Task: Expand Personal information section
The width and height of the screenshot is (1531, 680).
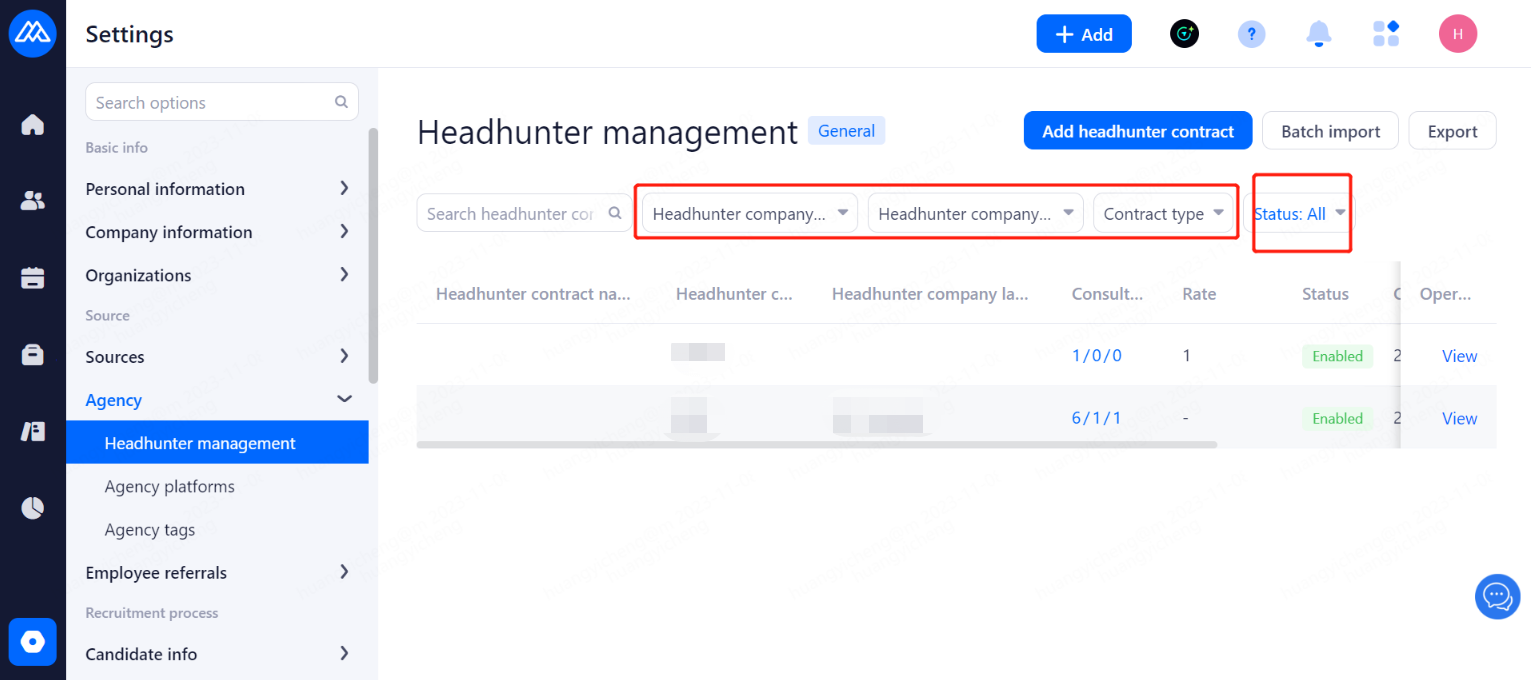Action: 217,189
